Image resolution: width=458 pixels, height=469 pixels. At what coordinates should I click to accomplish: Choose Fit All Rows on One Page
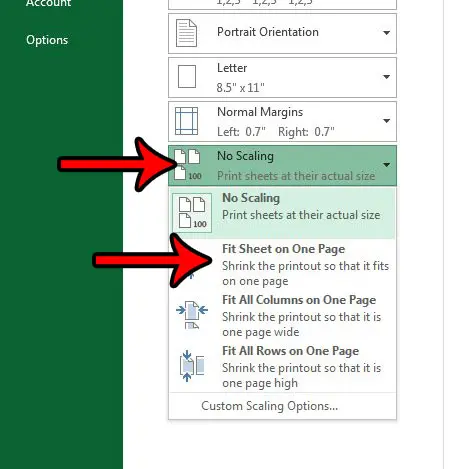pyautogui.click(x=282, y=367)
